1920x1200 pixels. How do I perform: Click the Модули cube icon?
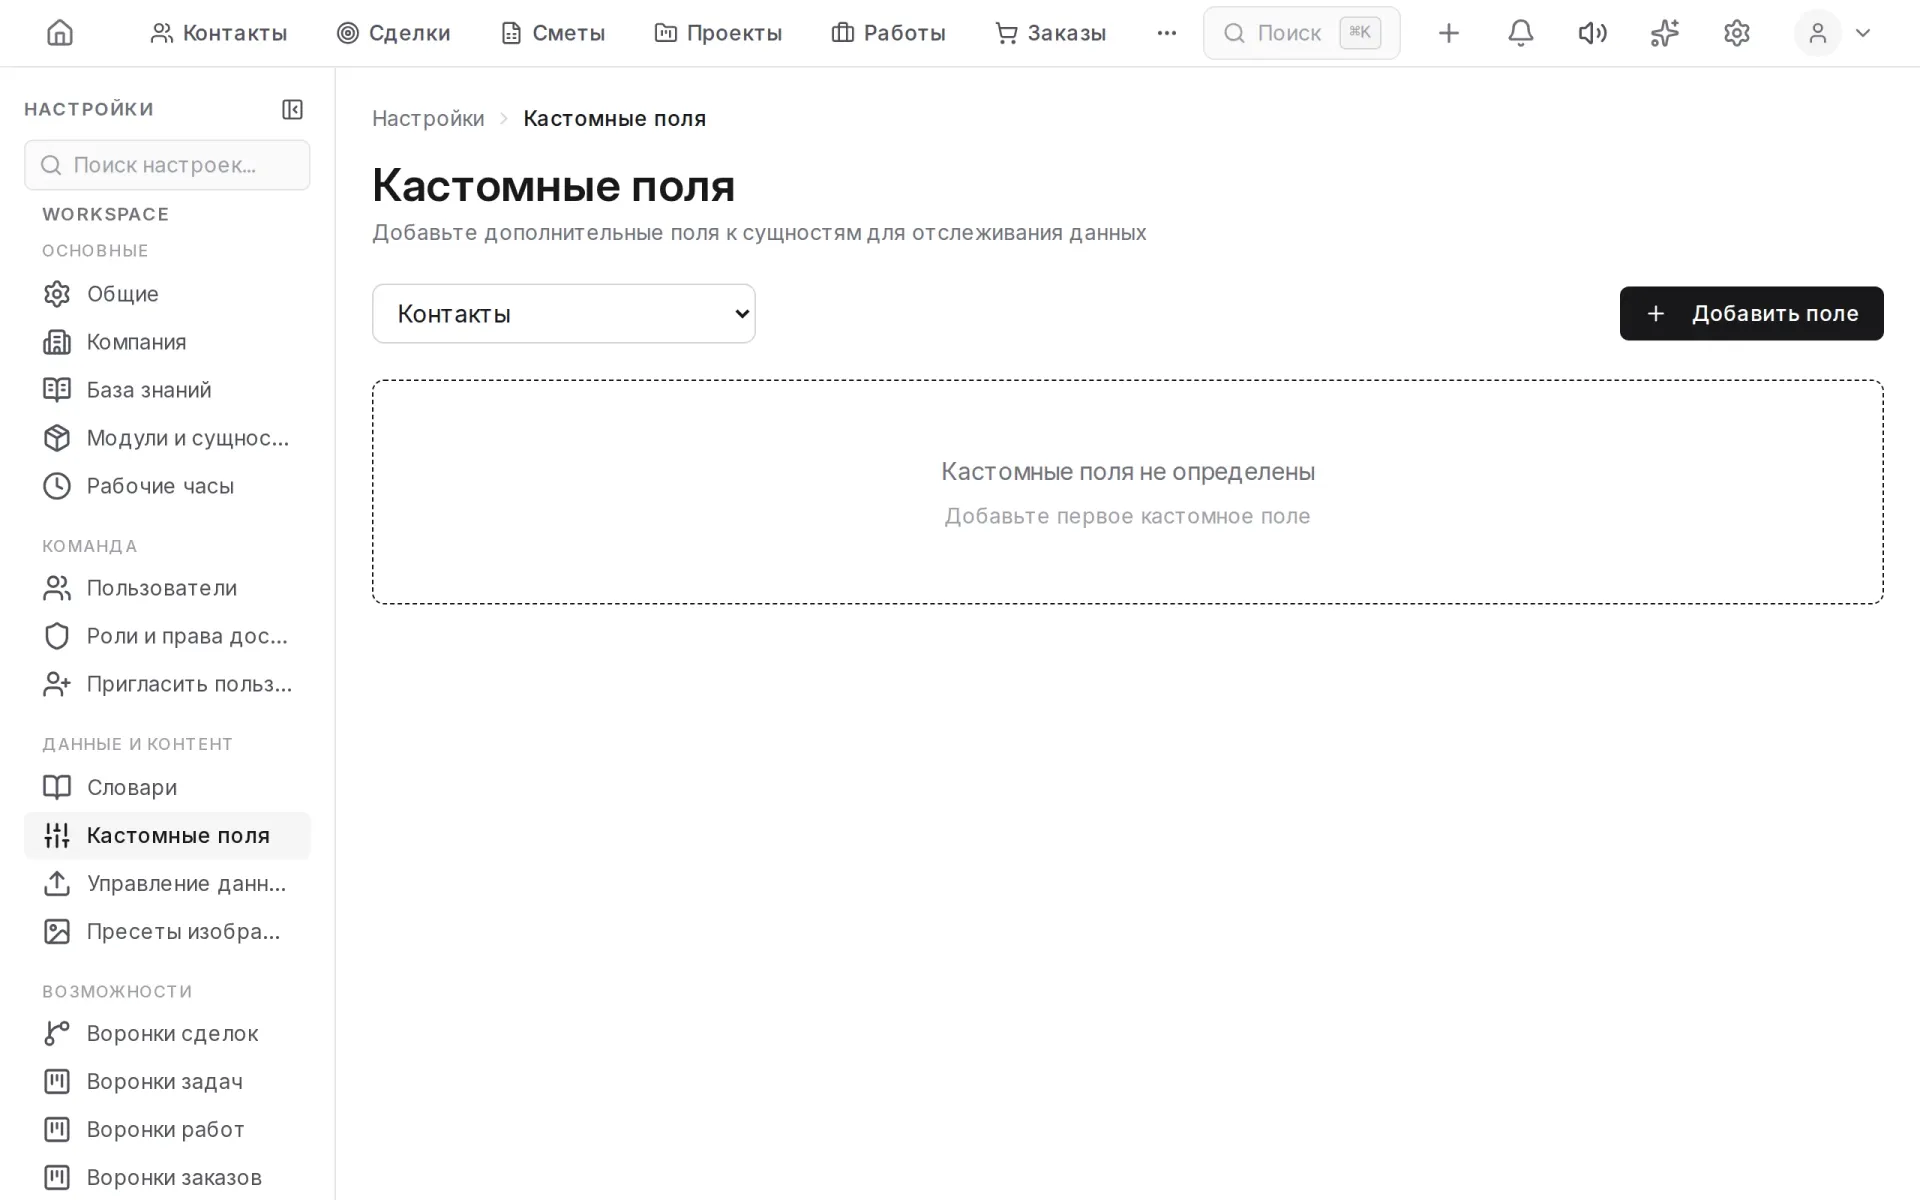click(x=57, y=438)
